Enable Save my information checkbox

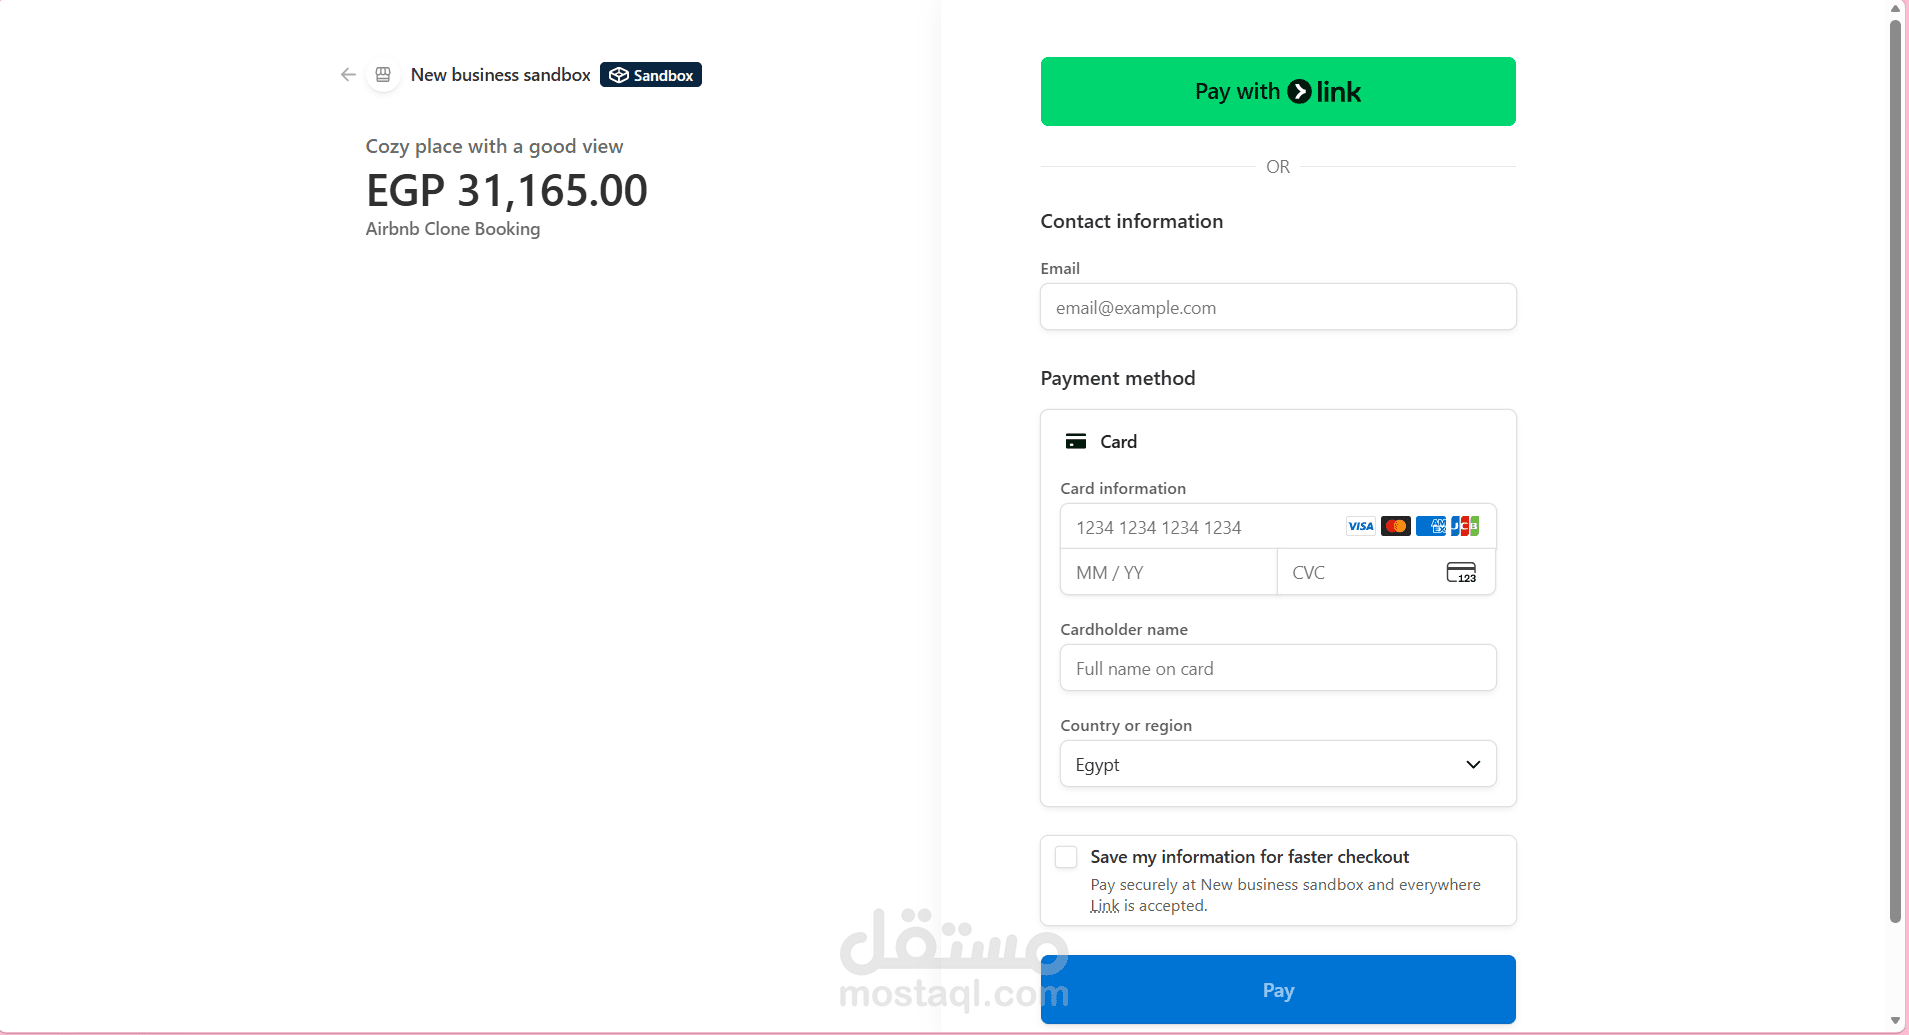point(1066,857)
